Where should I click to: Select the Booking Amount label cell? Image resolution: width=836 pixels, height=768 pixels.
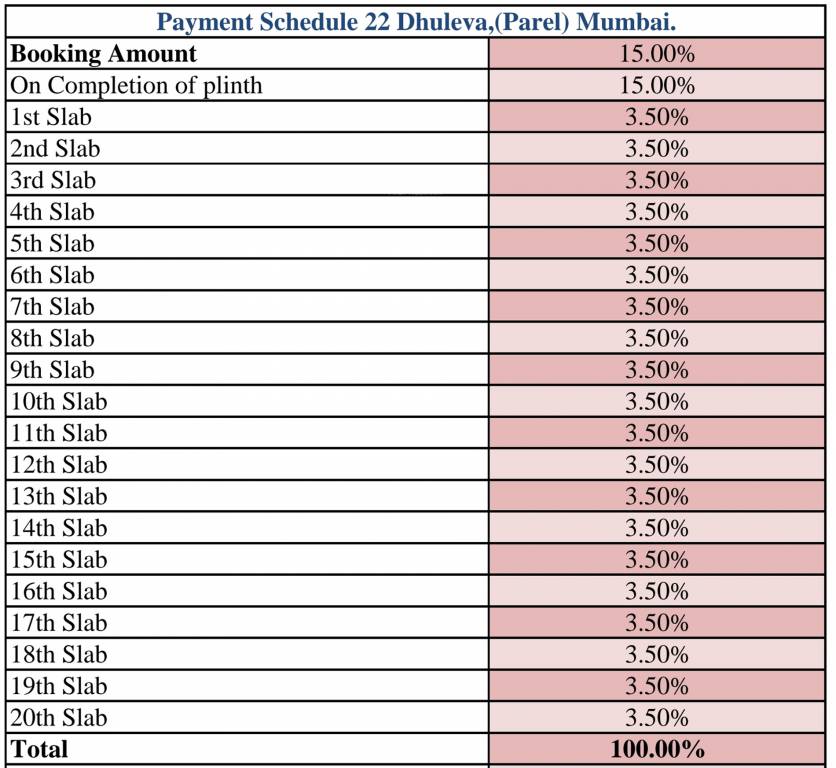(104, 54)
